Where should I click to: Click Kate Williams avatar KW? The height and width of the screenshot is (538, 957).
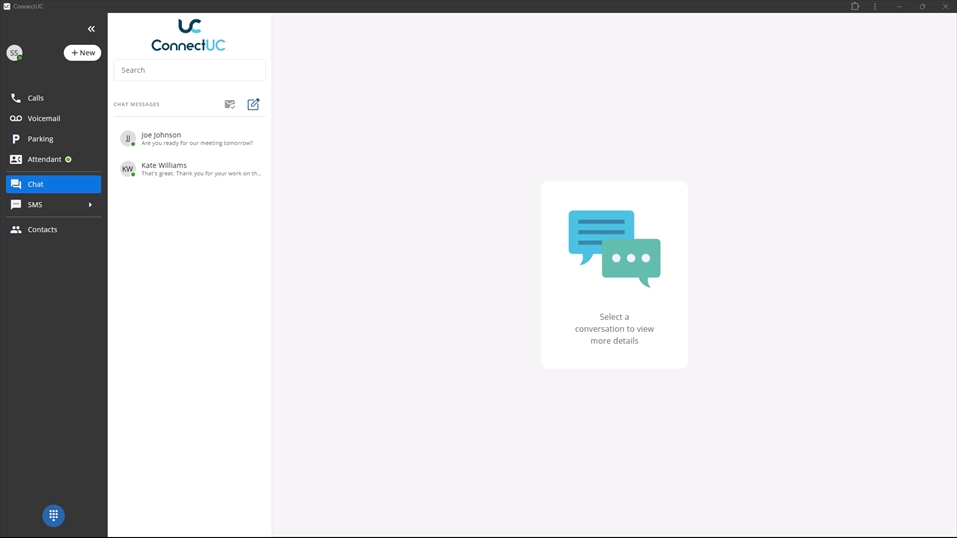point(128,169)
